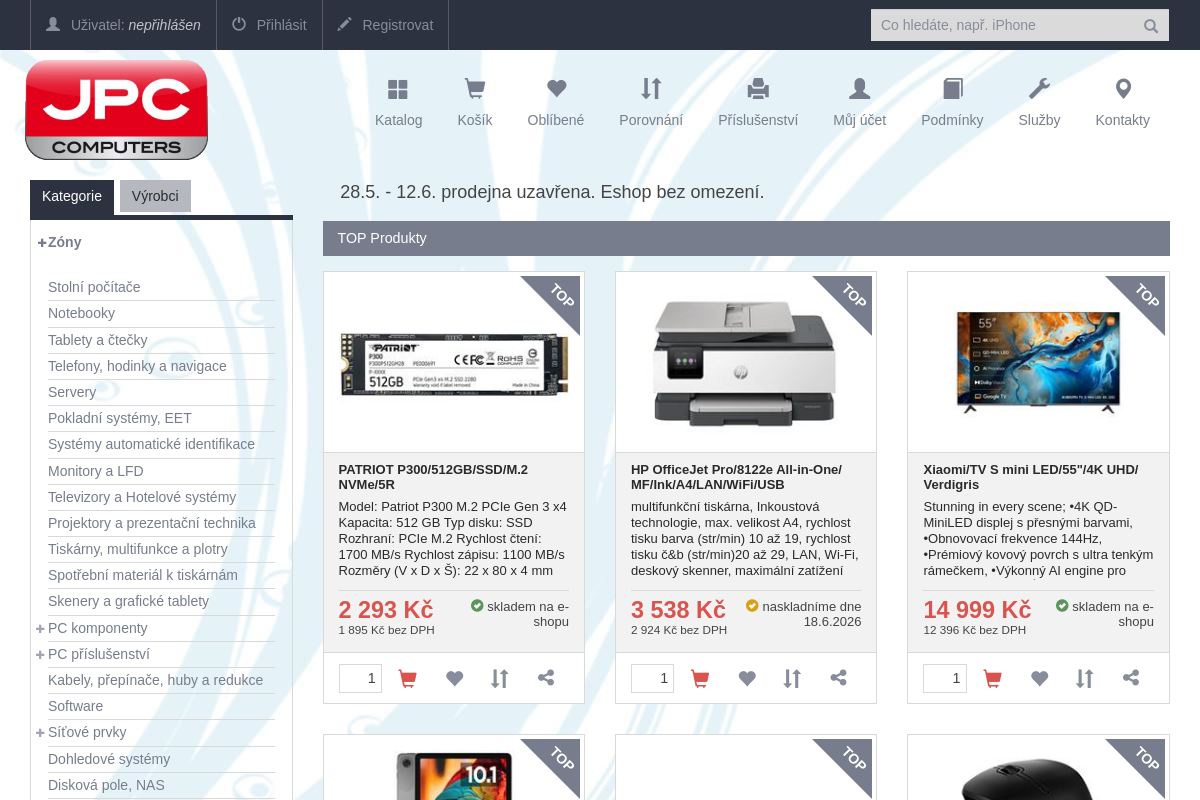
Task: Add Xiaomi TV S mini LED to cart
Action: tap(992, 679)
